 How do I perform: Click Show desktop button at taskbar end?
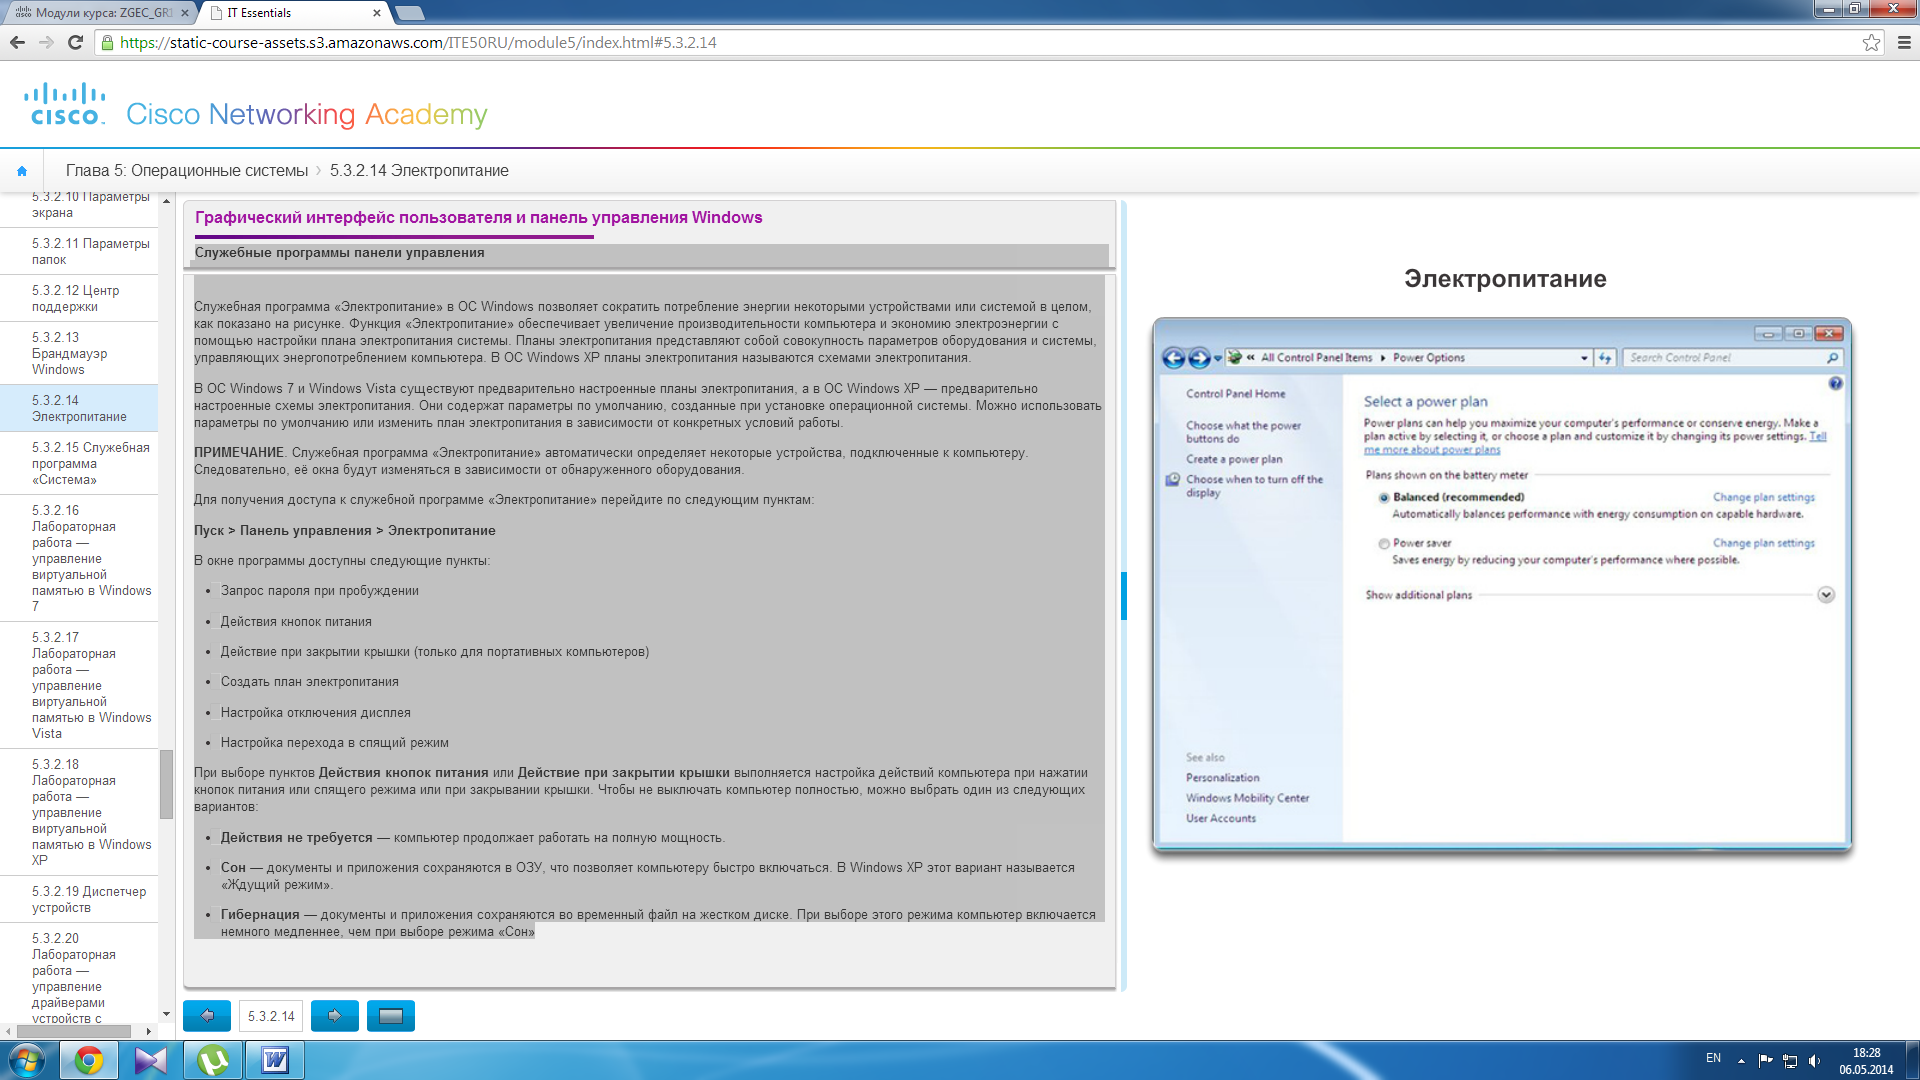[1912, 1060]
